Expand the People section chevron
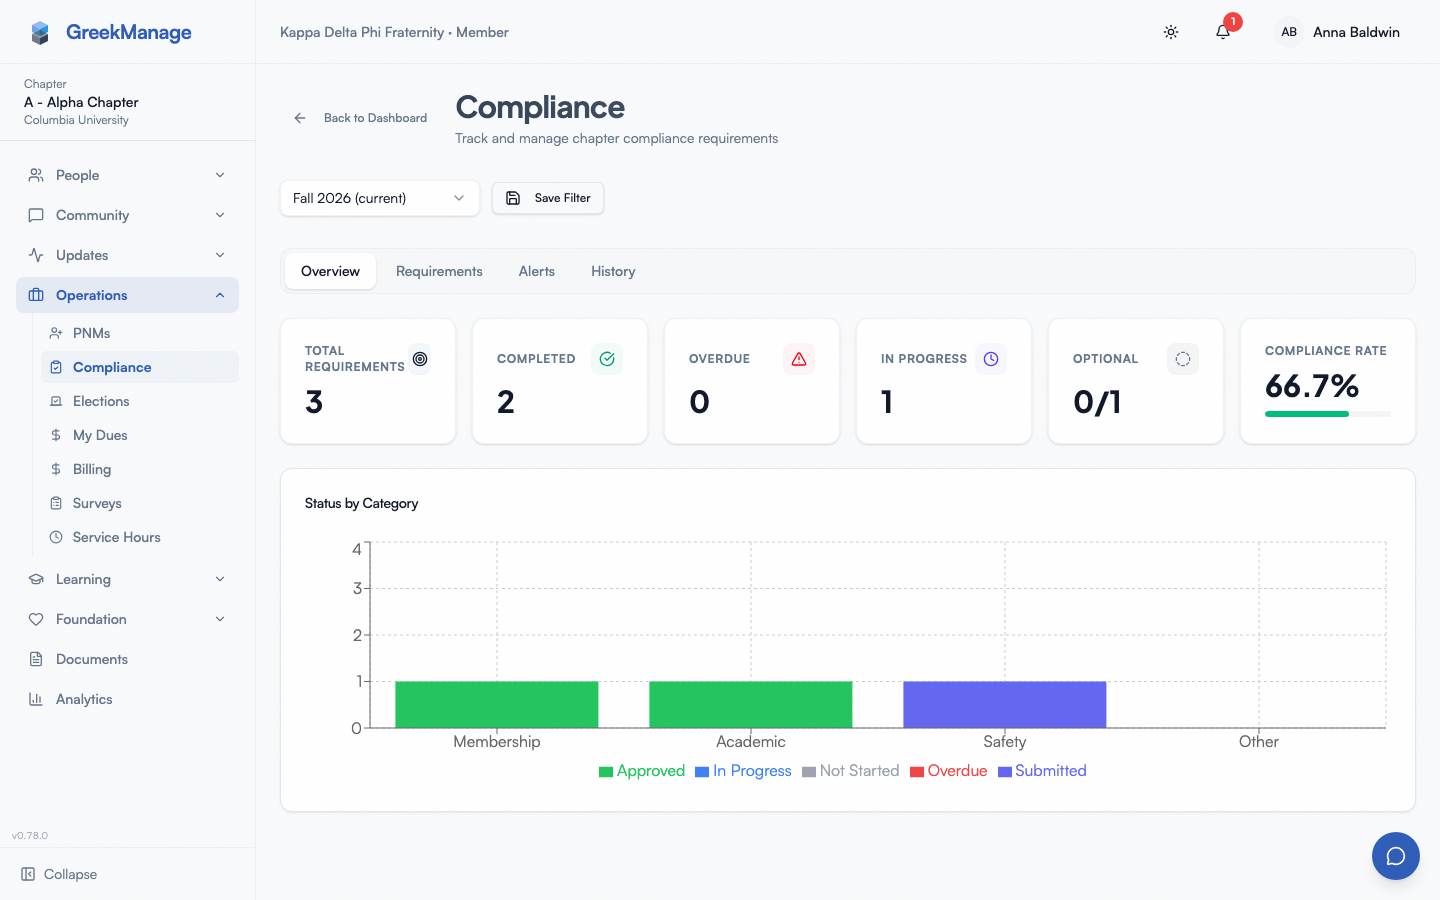Screen dimensions: 1440x900 pyautogui.click(x=220, y=175)
